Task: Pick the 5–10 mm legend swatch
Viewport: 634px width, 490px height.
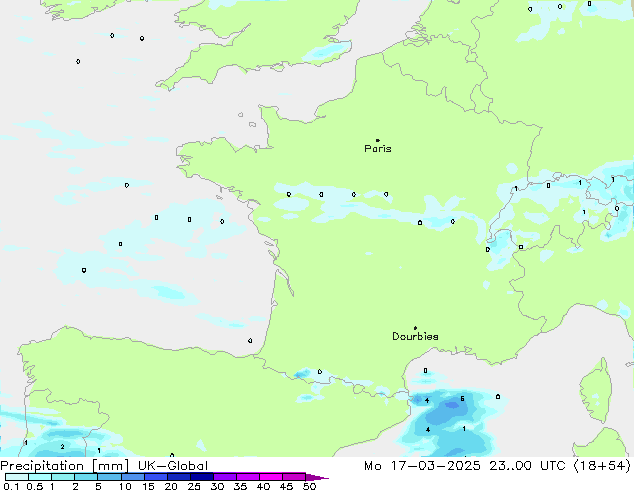Action: [109, 477]
